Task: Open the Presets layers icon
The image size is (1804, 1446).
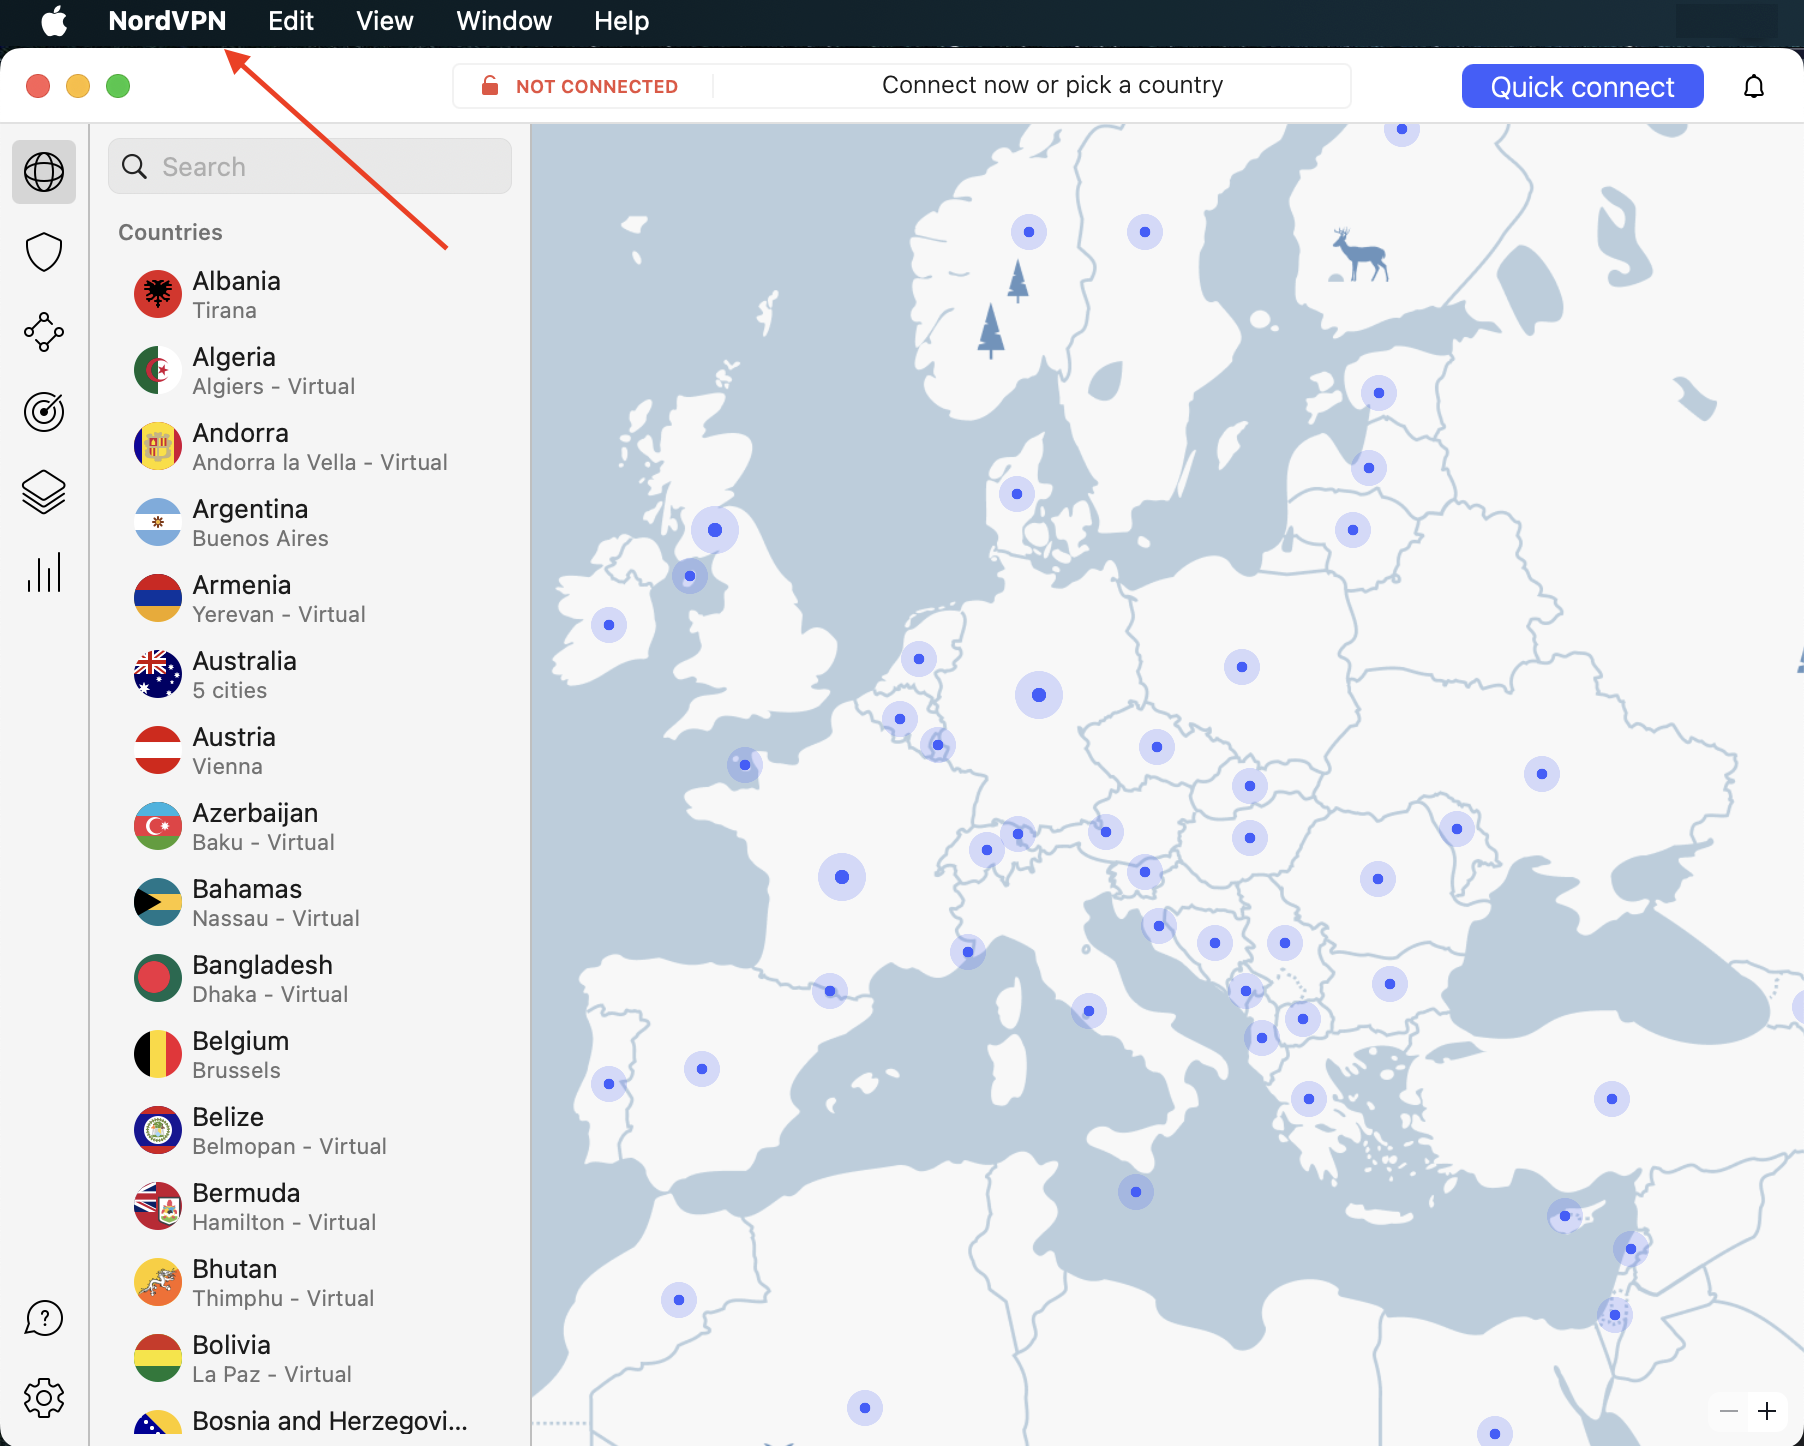Action: tap(44, 492)
